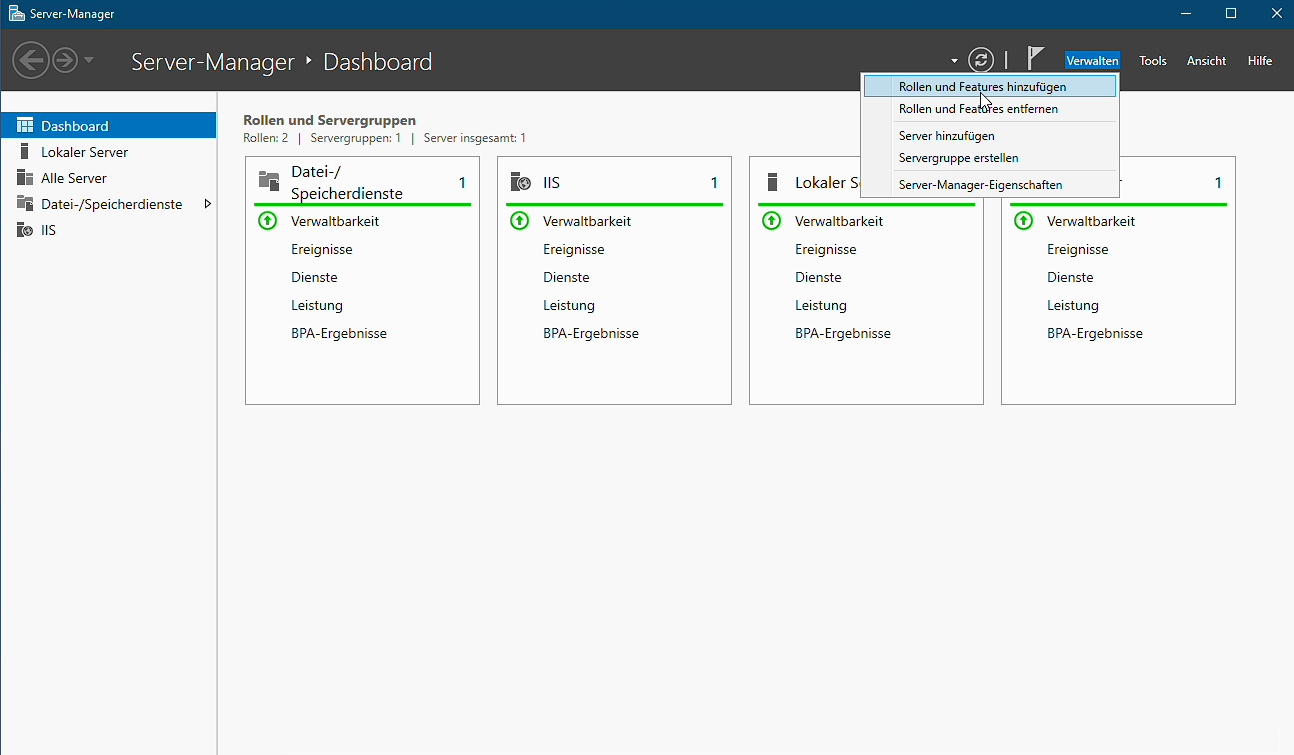This screenshot has width=1294, height=755.
Task: Click the Dashboard icon in the sidebar
Action: pos(25,126)
